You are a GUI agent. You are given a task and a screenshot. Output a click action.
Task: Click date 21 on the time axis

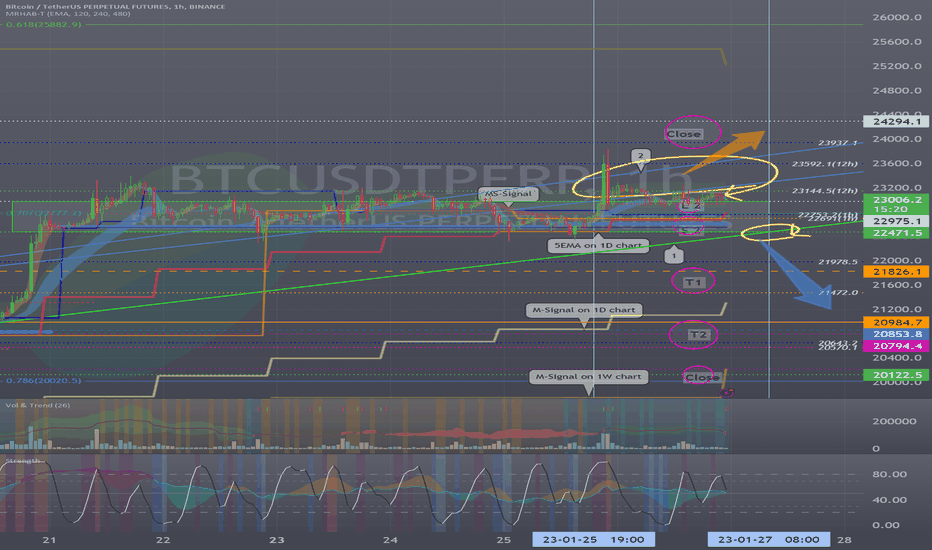pyautogui.click(x=49, y=540)
